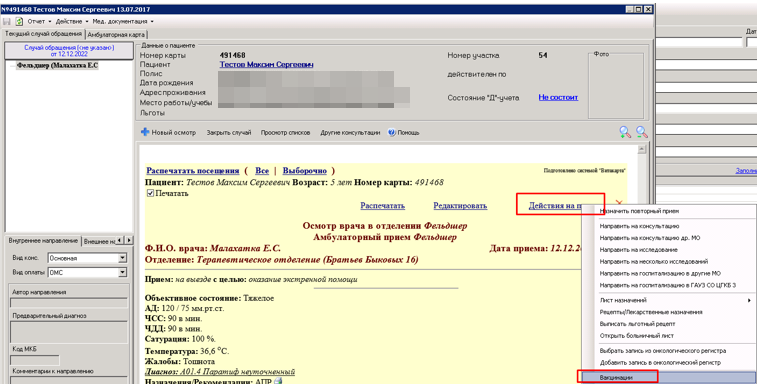
Task: Click the Не состоит link
Action: tap(558, 97)
